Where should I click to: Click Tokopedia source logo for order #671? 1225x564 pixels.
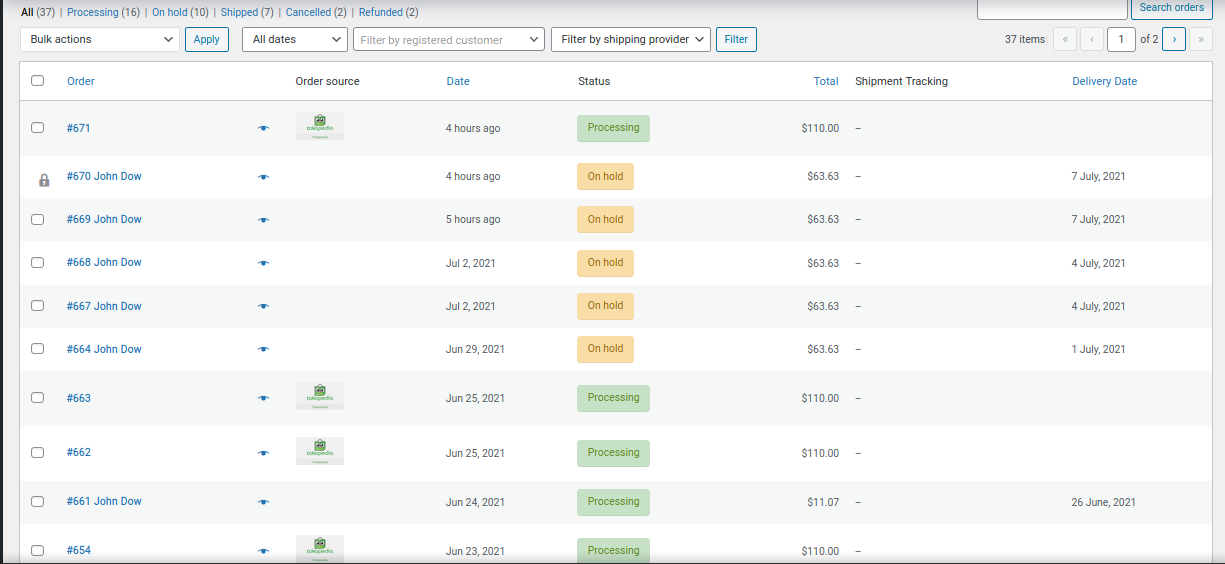[x=320, y=126]
